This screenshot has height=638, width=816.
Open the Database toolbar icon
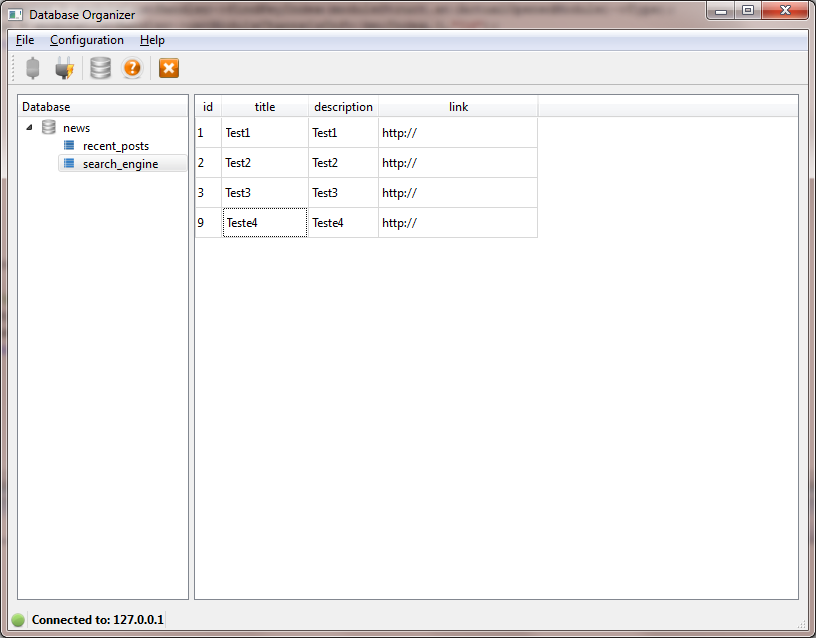(99, 67)
